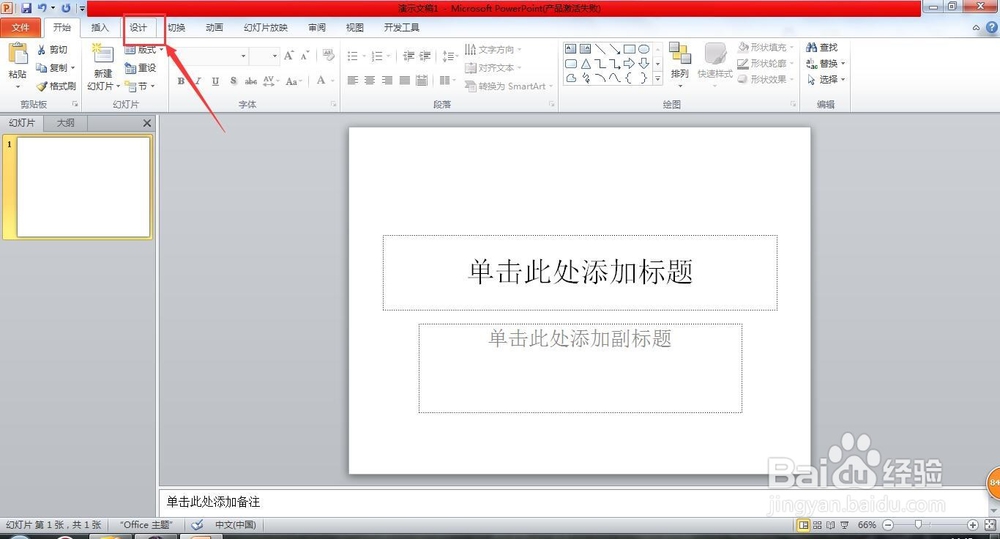Click 形状填充 shape fill button
This screenshot has height=539, width=1000.
click(x=765, y=47)
